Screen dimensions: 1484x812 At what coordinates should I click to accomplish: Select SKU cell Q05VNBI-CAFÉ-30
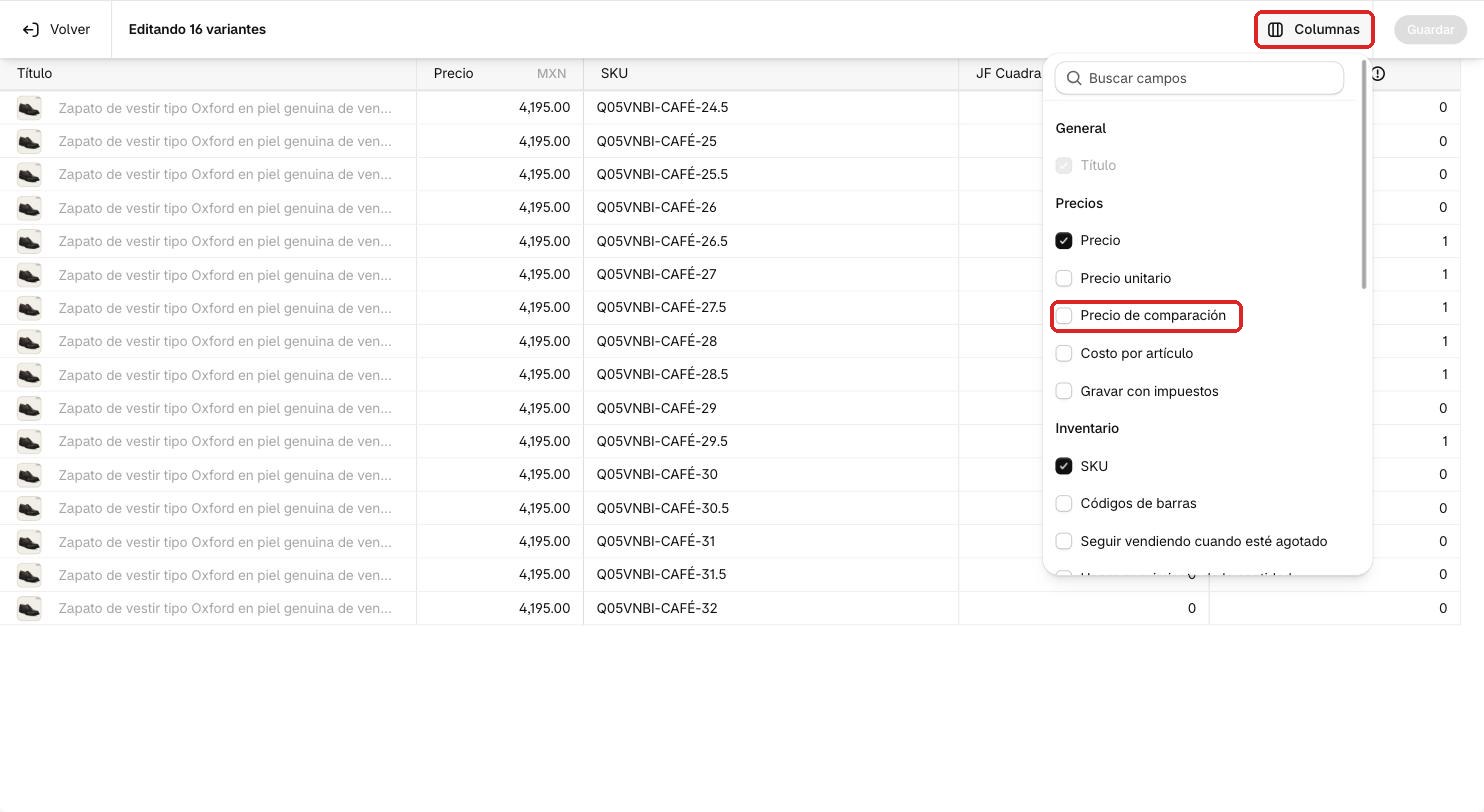[771, 475]
